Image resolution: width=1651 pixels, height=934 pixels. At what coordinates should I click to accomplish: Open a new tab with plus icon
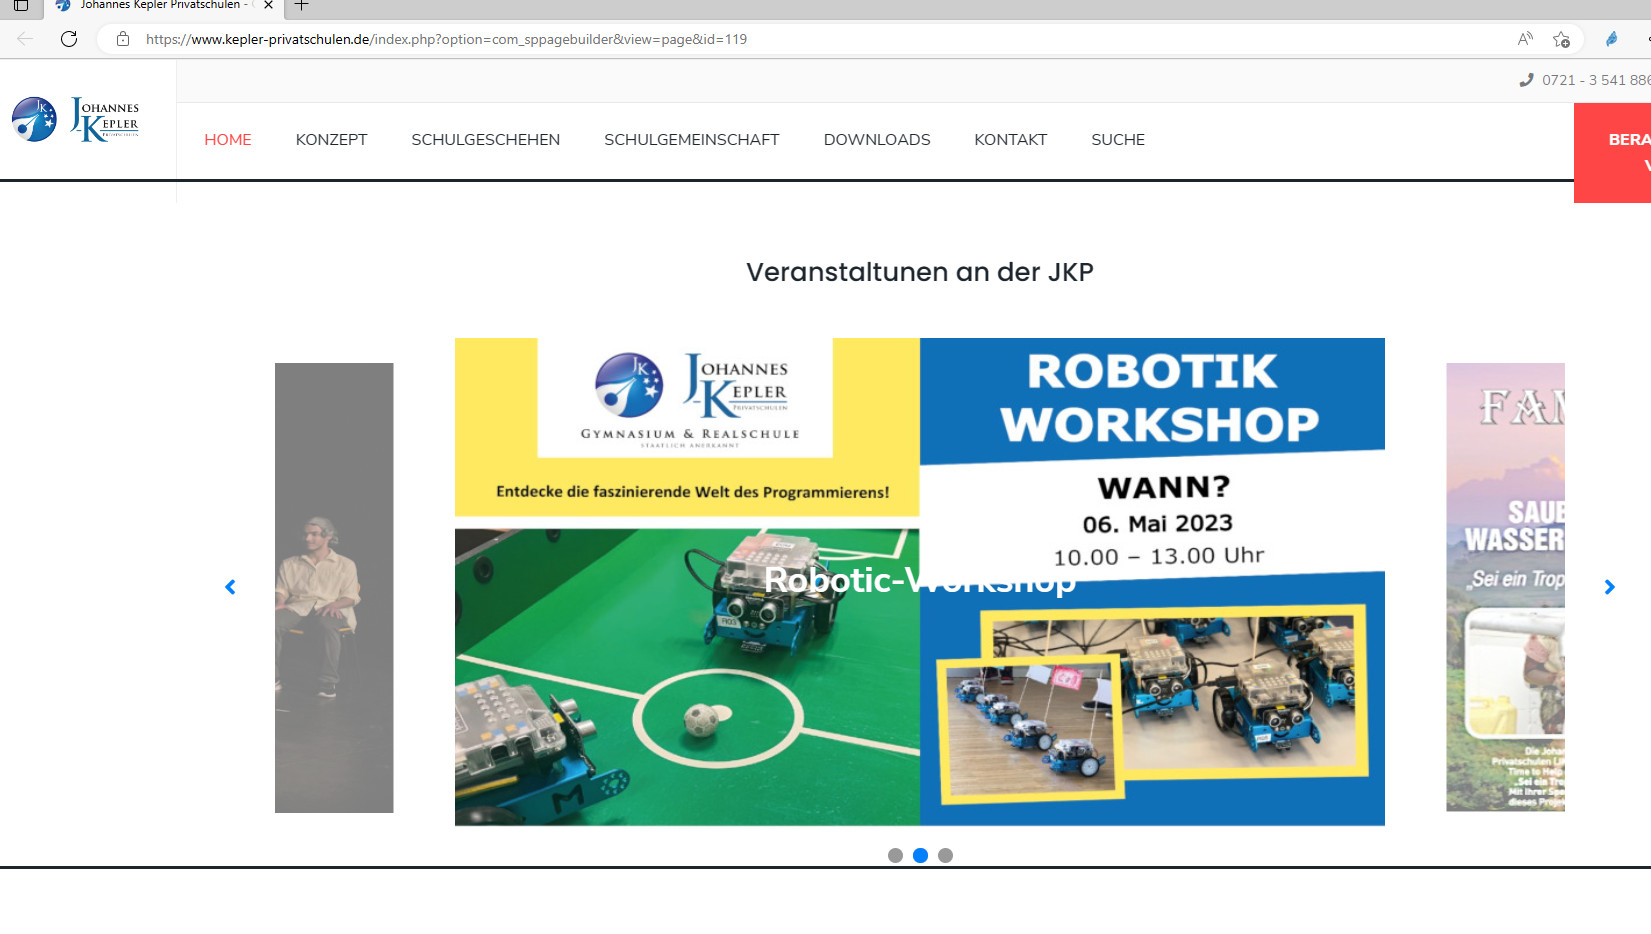[301, 6]
